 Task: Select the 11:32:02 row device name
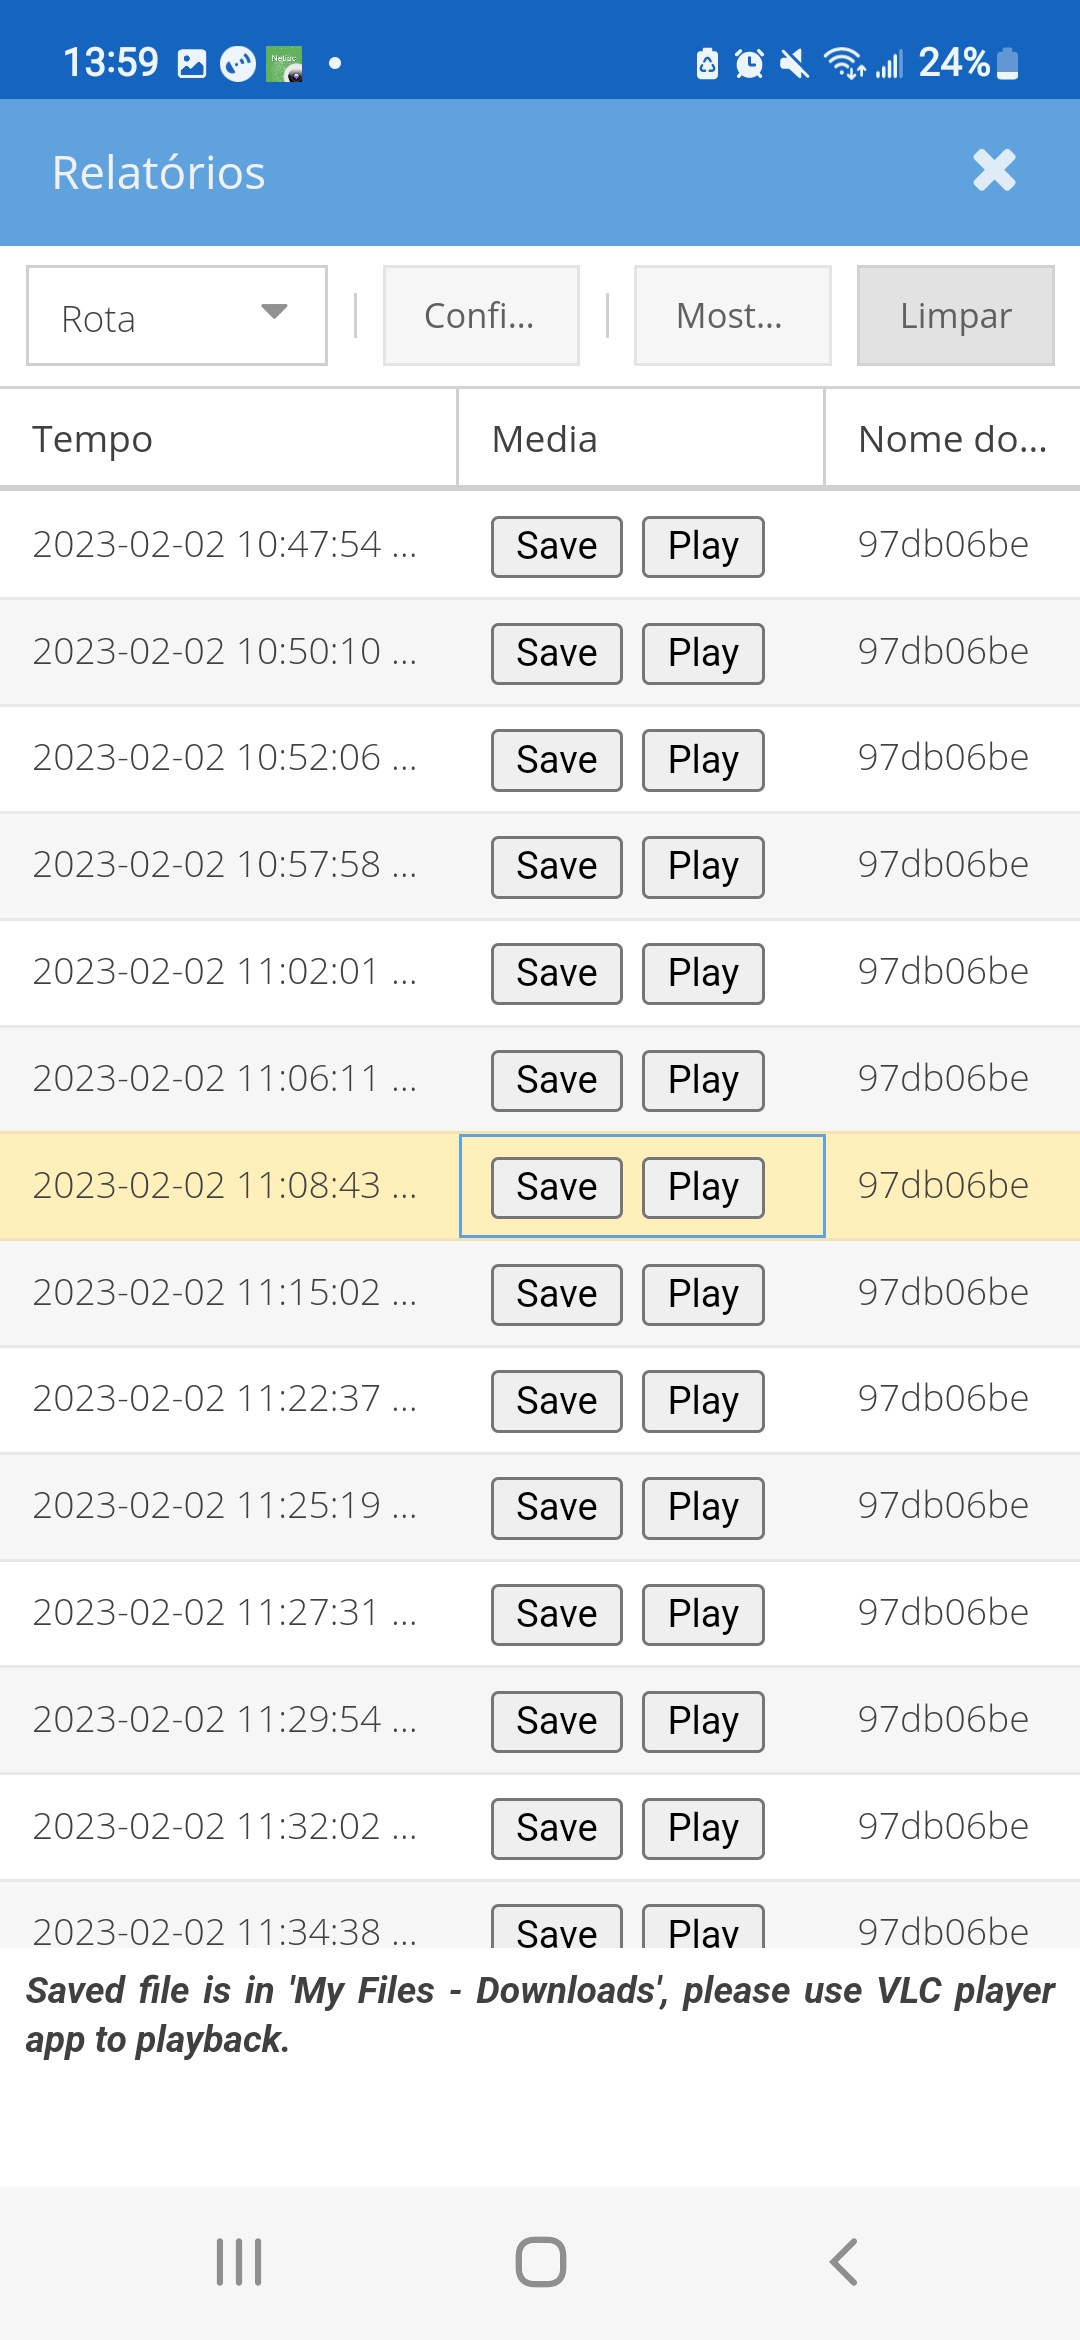pyautogui.click(x=943, y=1826)
